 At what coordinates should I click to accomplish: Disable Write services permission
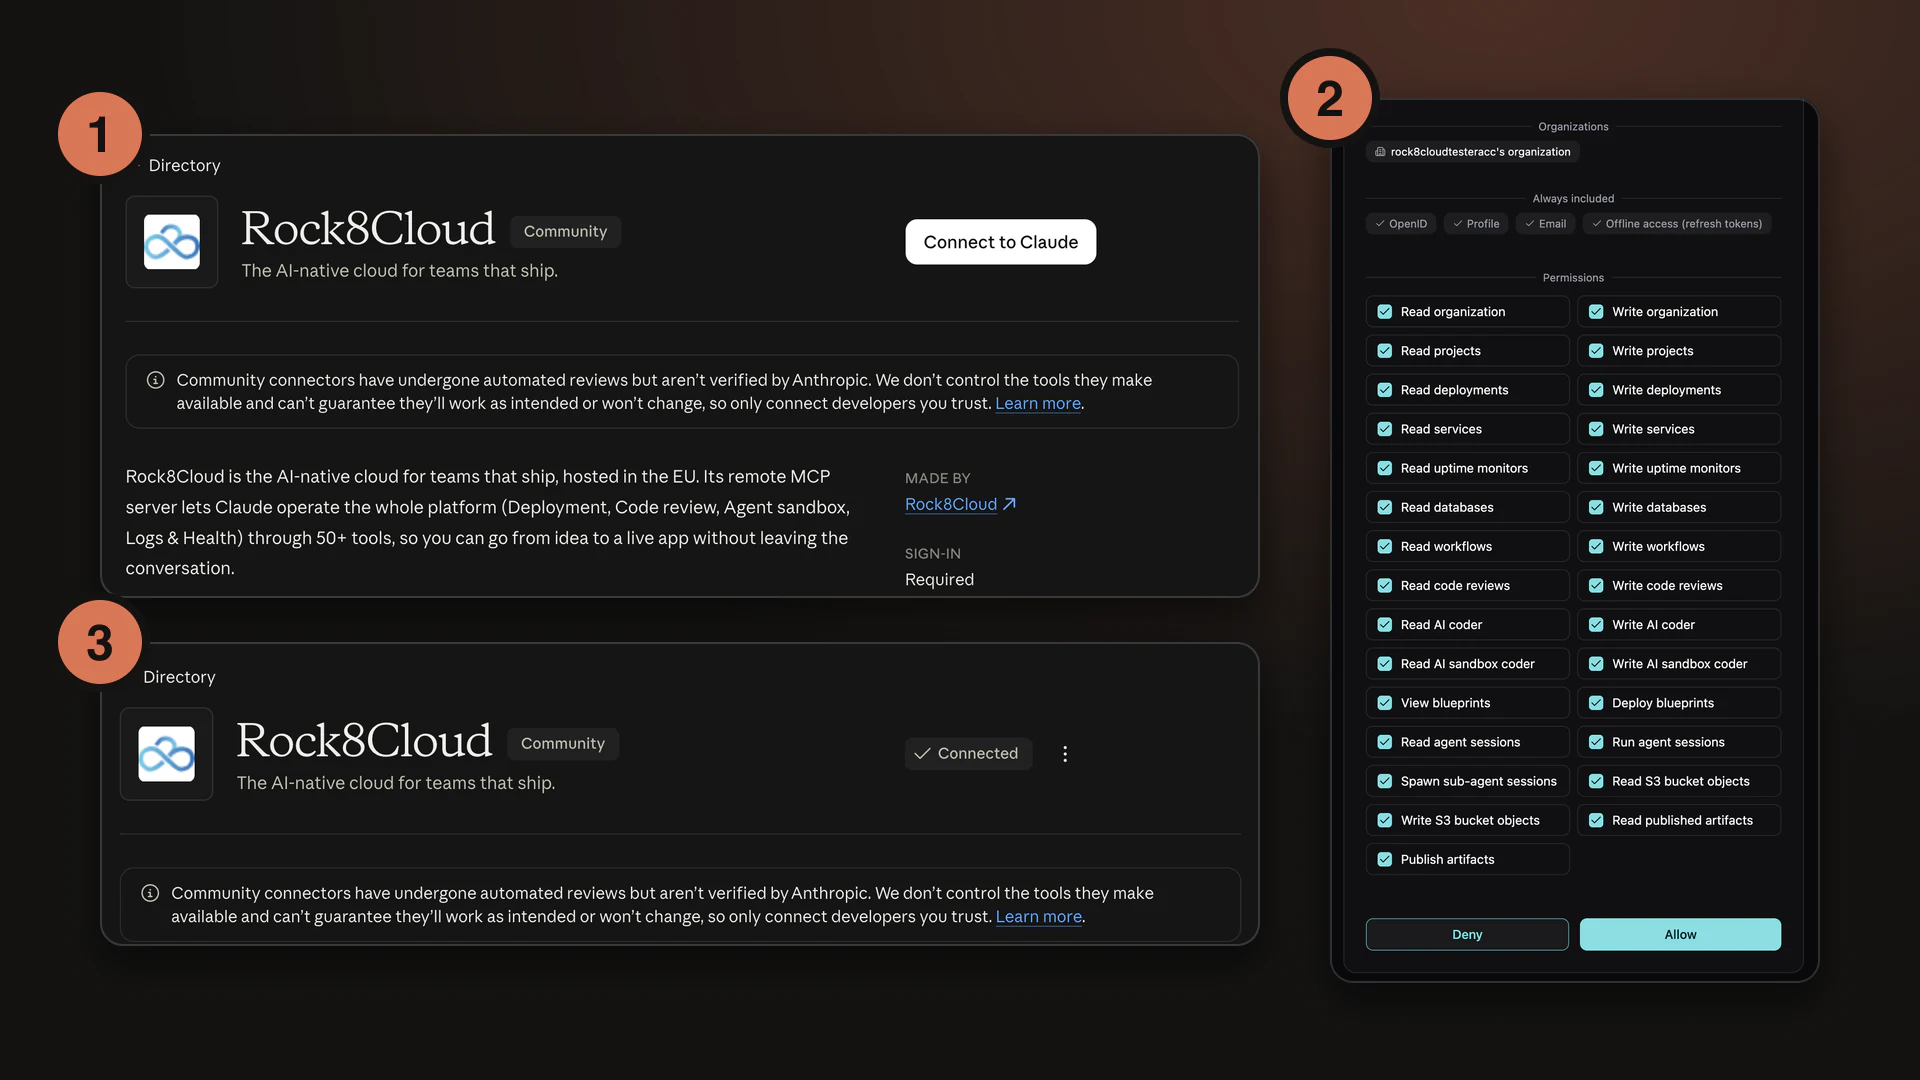[x=1596, y=429]
